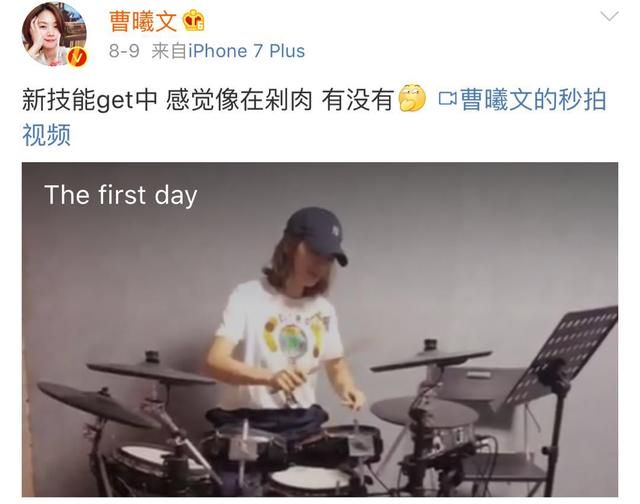
Task: Tap 'The first day' caption on video
Action: click(121, 195)
